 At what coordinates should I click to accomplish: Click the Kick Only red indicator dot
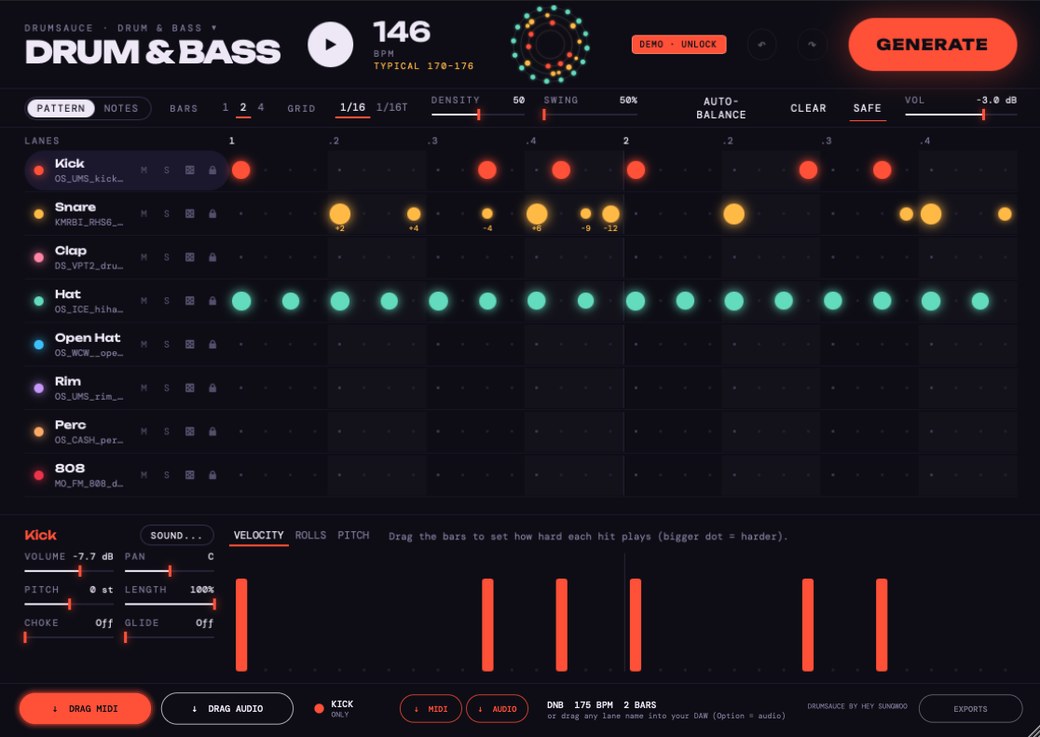[x=319, y=708]
